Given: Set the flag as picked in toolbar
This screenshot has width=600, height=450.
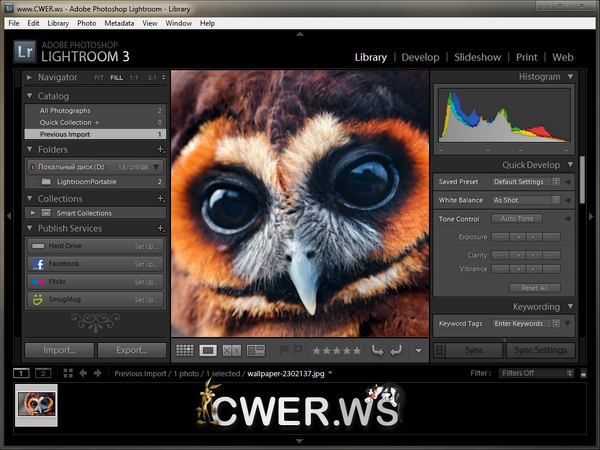Looking at the screenshot, I should point(284,350).
